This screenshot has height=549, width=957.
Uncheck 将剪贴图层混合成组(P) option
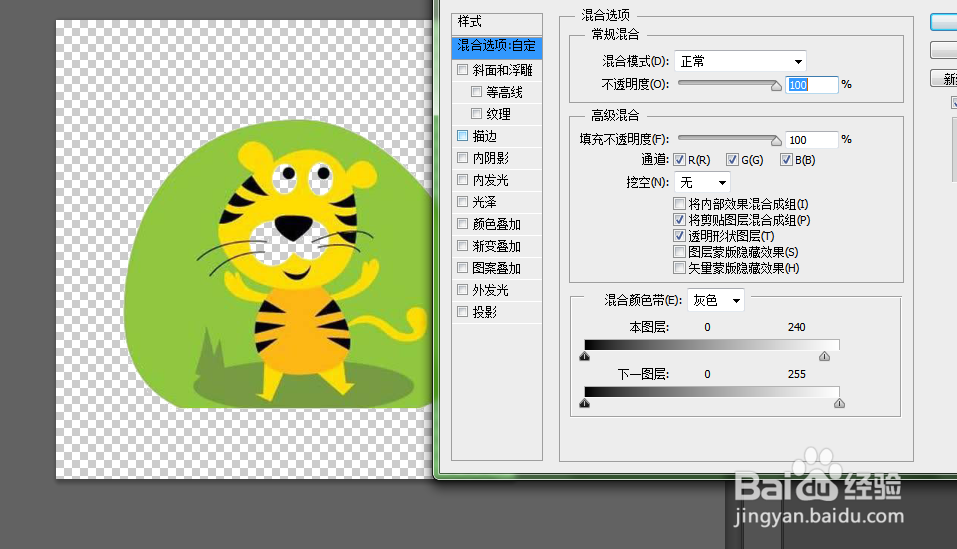click(679, 220)
